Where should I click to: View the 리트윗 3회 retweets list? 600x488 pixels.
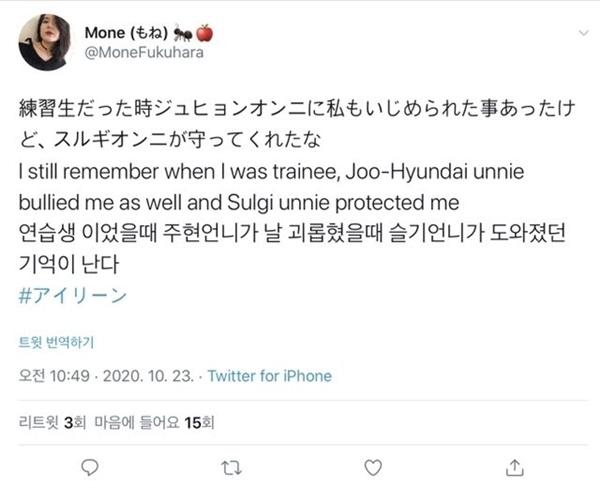[48, 422]
